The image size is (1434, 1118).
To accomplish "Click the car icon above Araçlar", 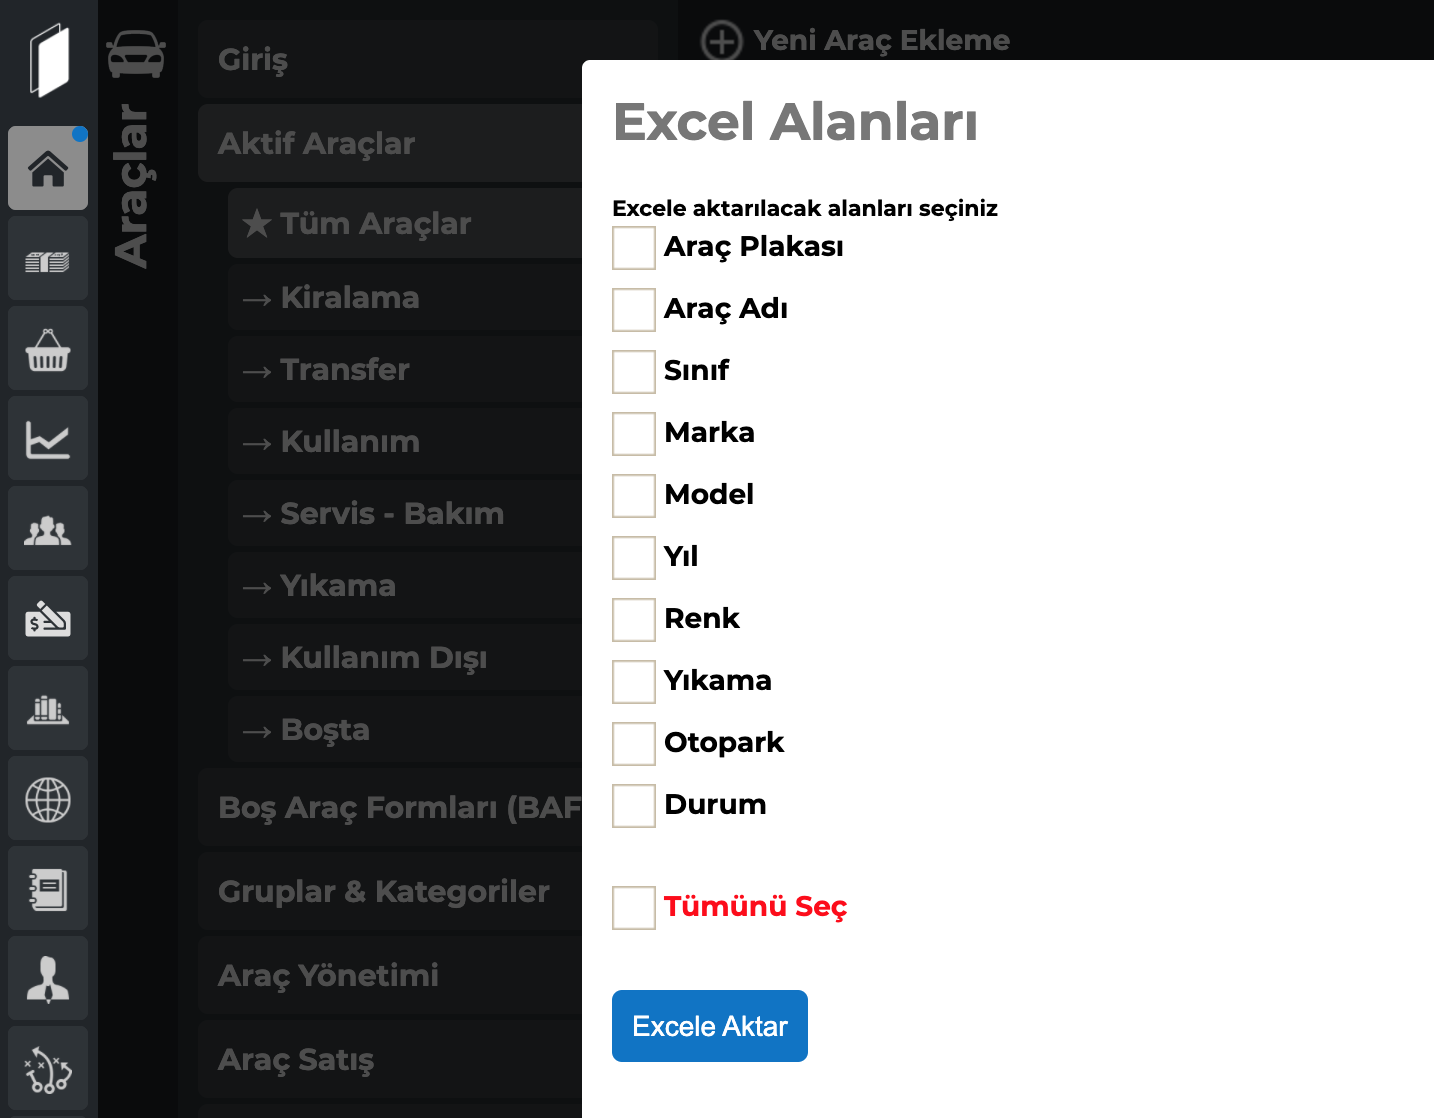I will click(x=136, y=54).
